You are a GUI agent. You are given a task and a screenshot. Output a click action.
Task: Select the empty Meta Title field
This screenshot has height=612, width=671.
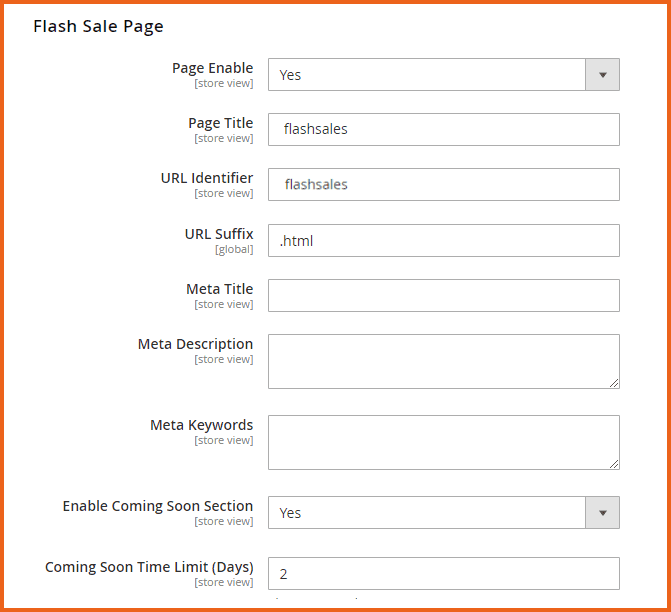[443, 295]
